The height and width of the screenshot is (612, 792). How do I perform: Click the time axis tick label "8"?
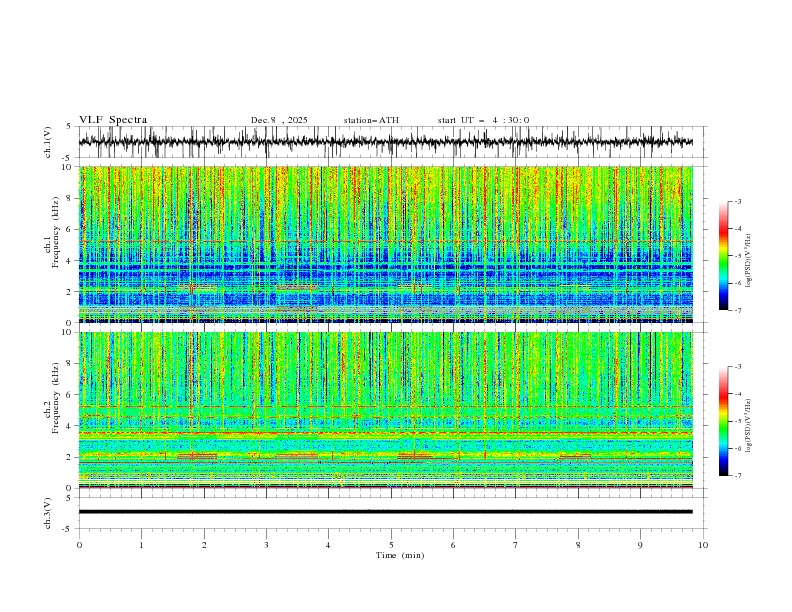(578, 545)
